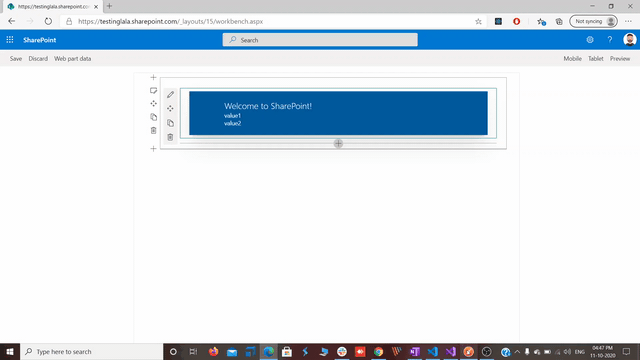Select the Welcome to SharePoint! heading

pyautogui.click(x=268, y=106)
